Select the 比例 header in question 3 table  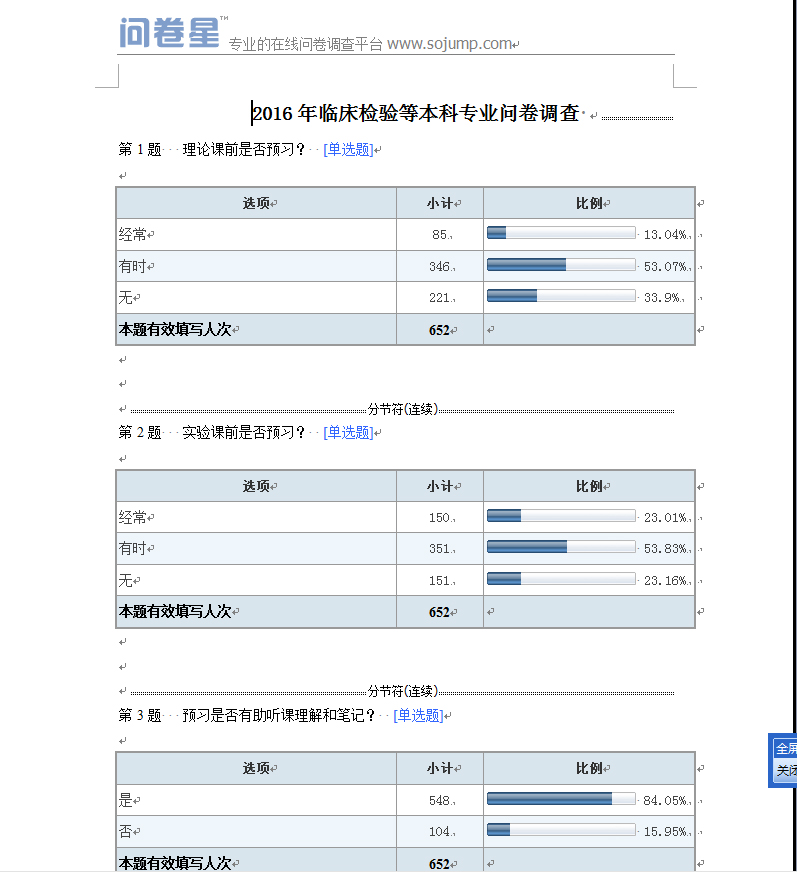click(x=589, y=768)
